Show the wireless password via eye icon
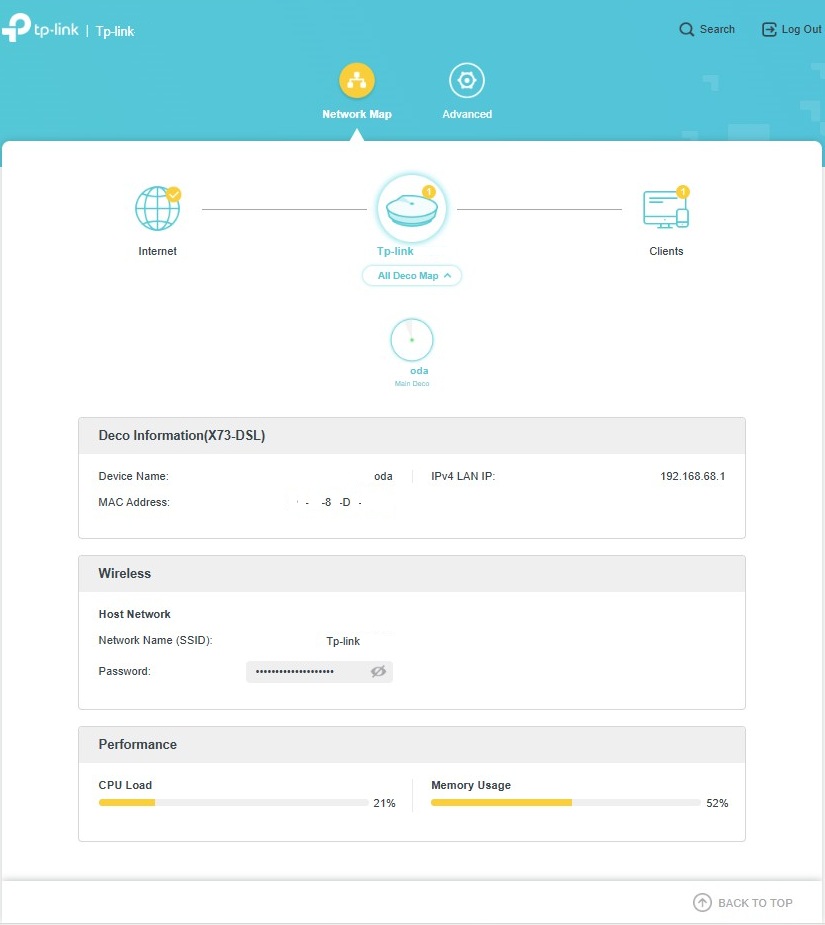The image size is (825, 925). (x=378, y=671)
